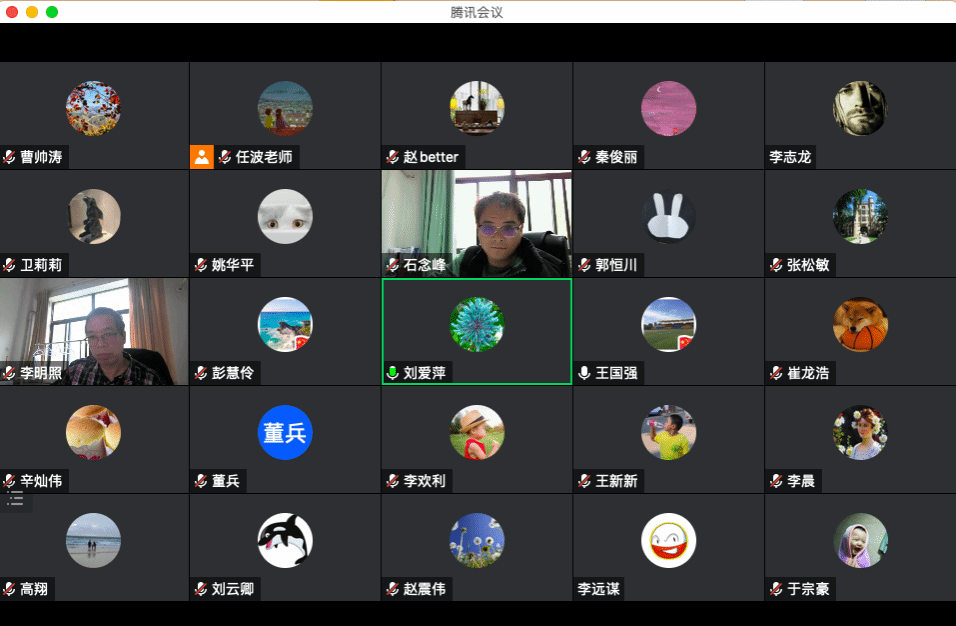Click the 王国强 name text
The image size is (956, 626).
coord(616,373)
